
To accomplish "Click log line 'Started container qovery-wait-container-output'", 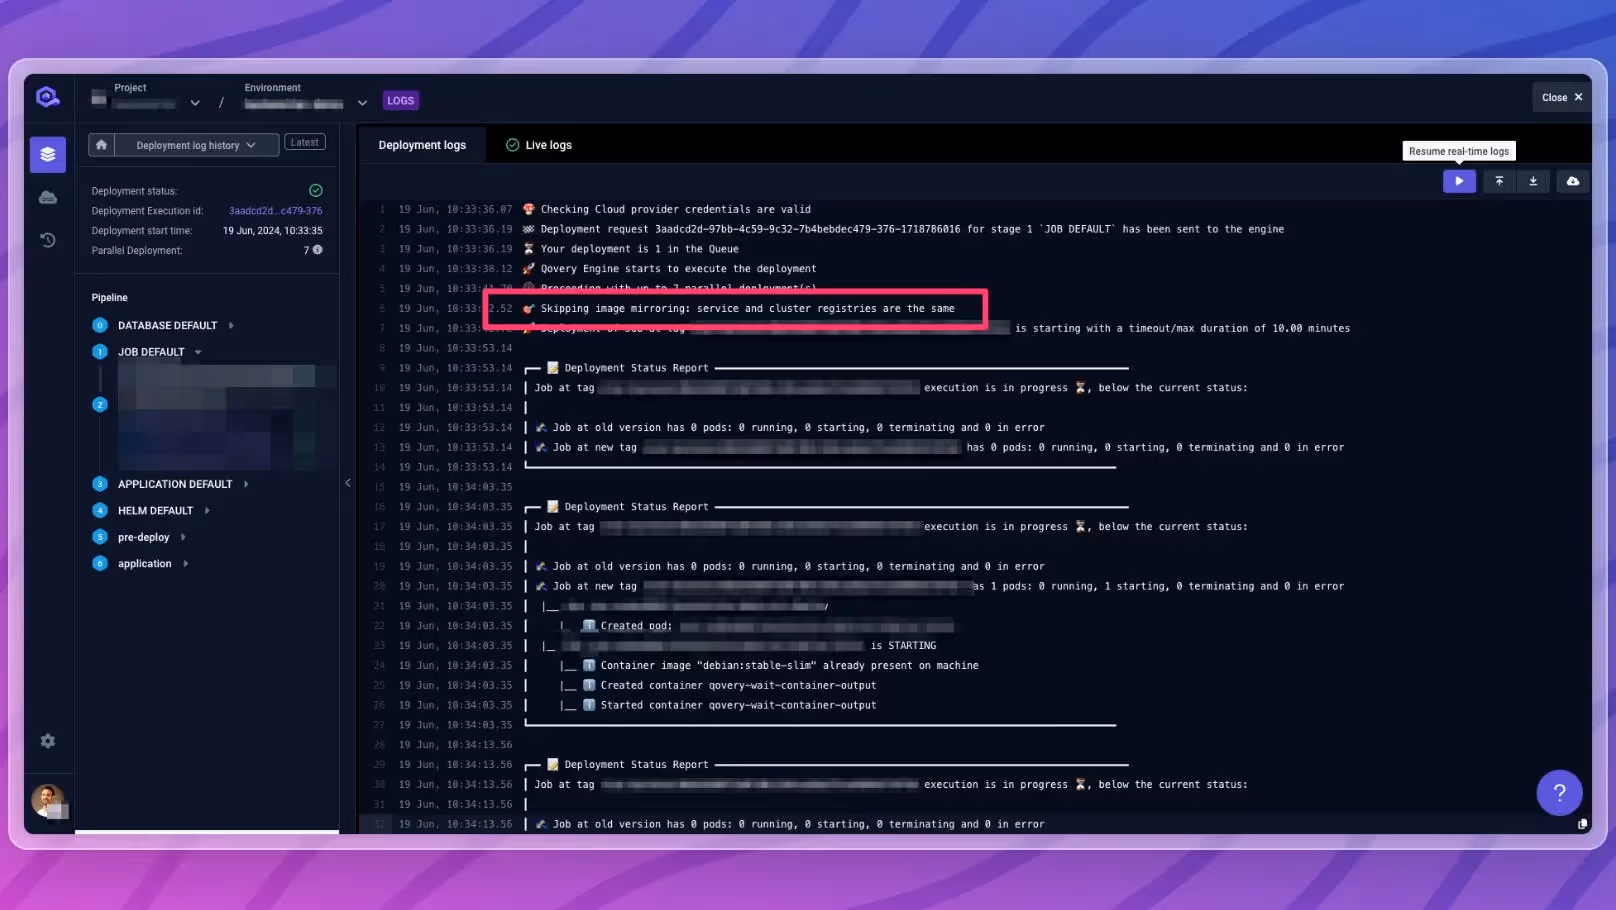I will 738,706.
